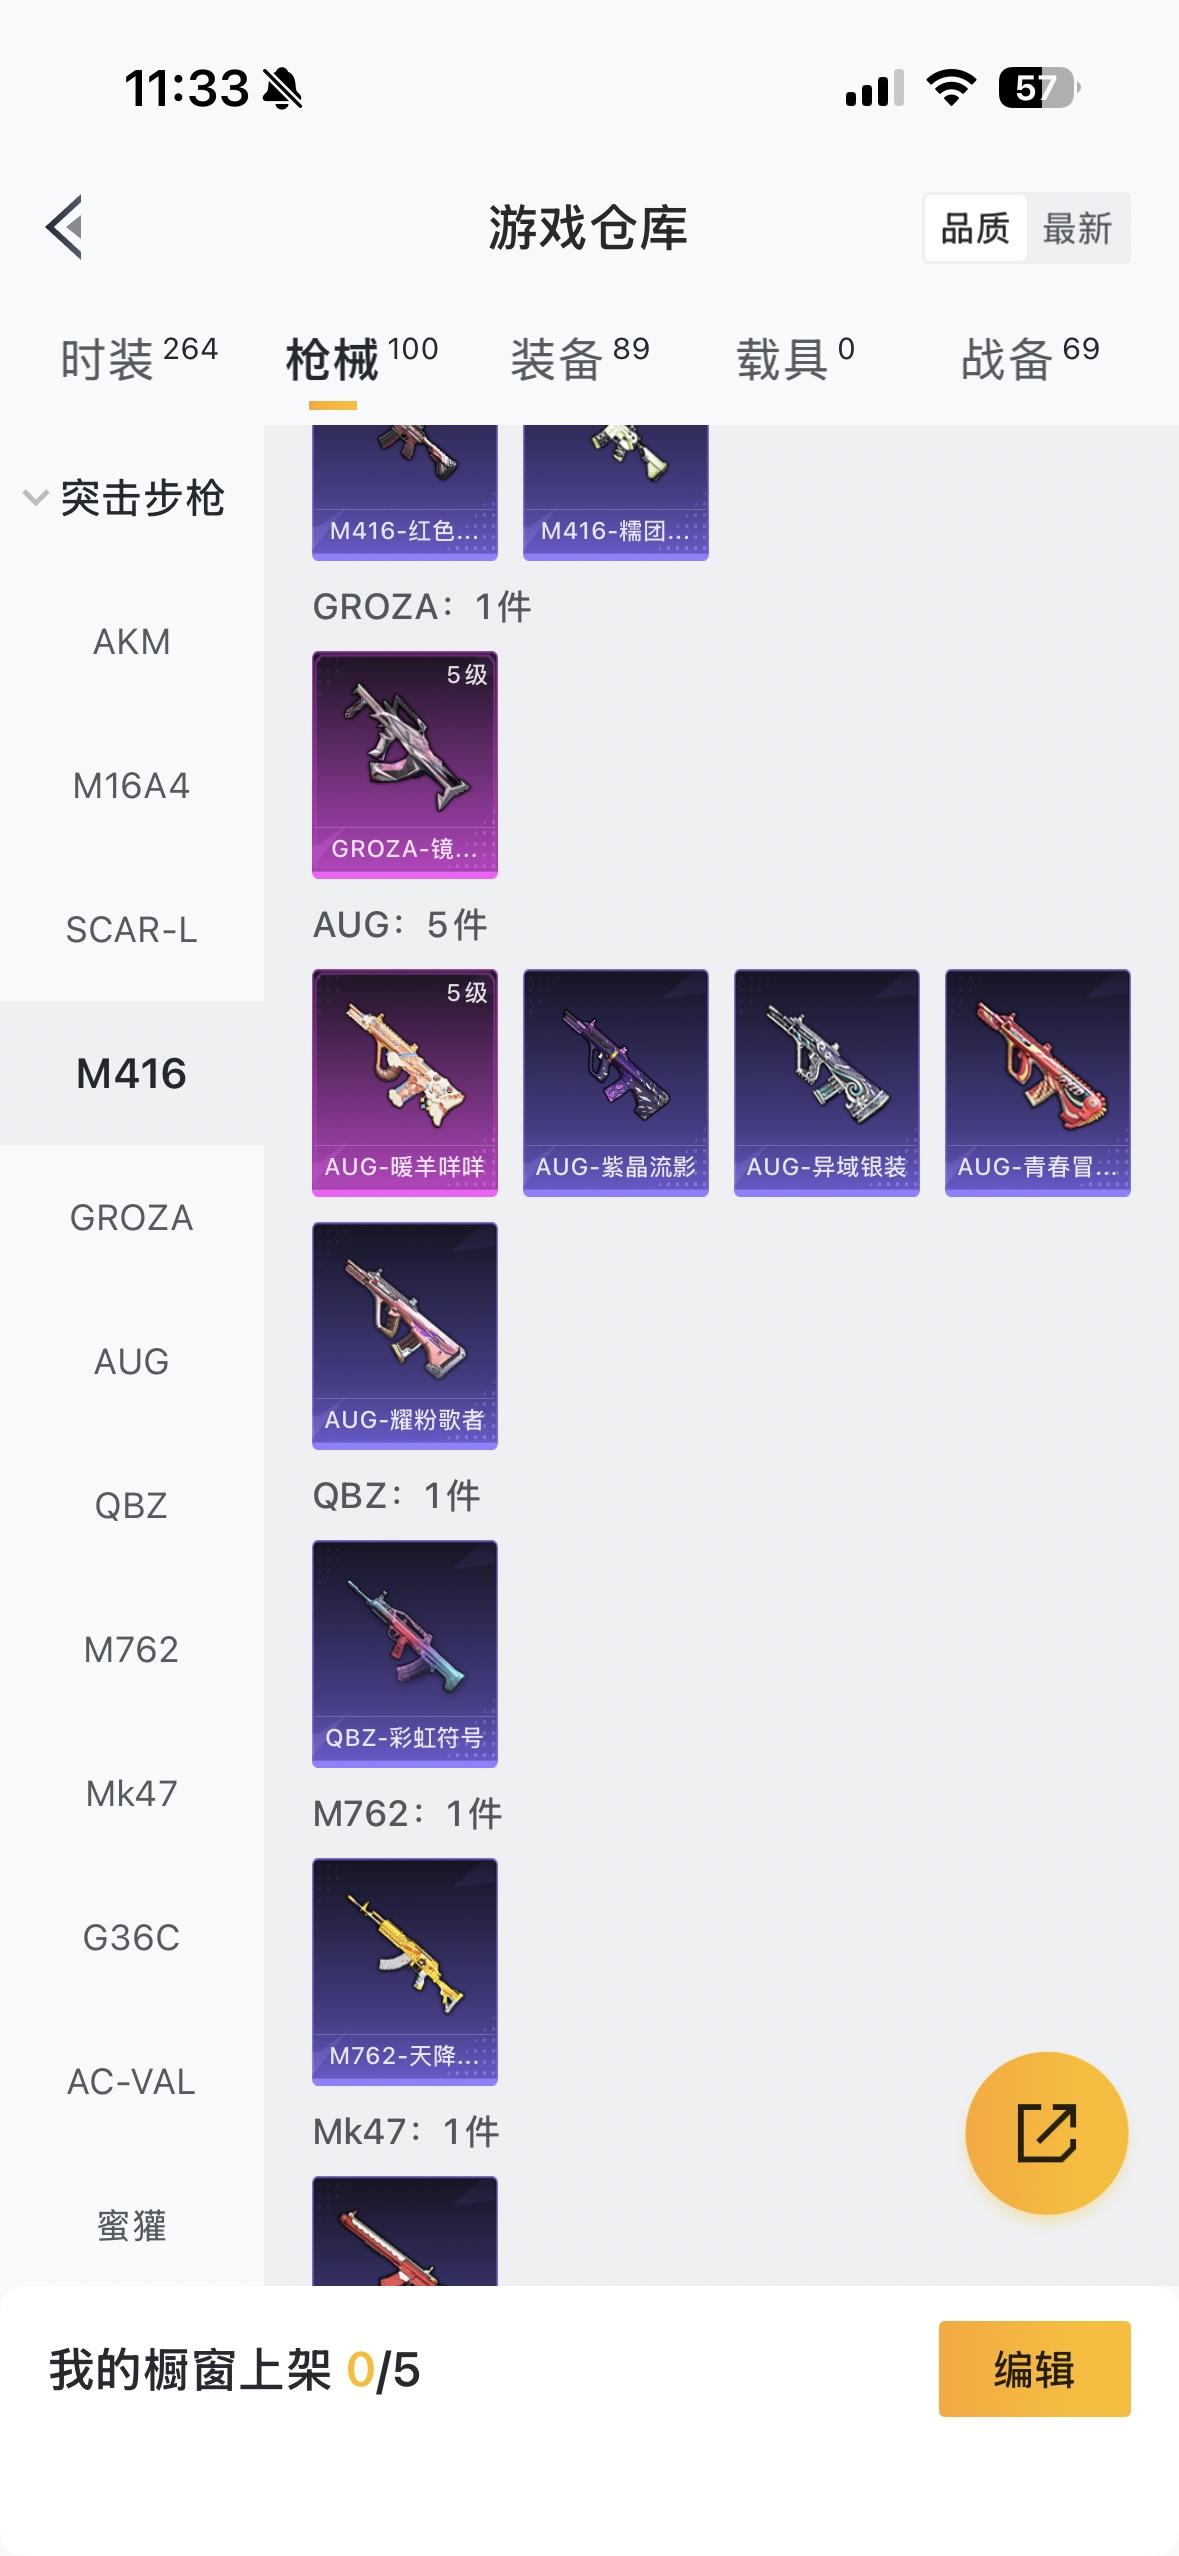Tap the AUG-耀粉歌者 skin icon
Image resolution: width=1179 pixels, height=2556 pixels.
[405, 1336]
